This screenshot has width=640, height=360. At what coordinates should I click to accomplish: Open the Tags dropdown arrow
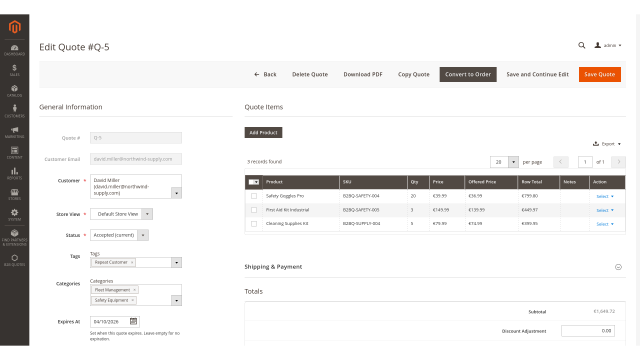176,262
